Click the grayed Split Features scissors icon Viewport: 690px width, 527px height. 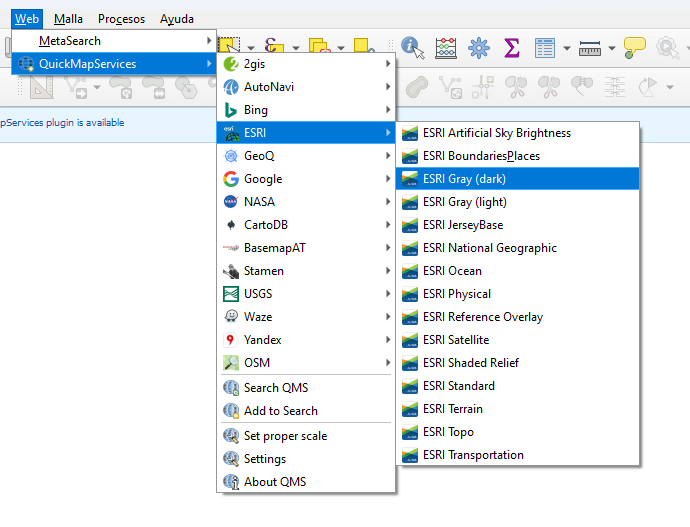[x=516, y=87]
